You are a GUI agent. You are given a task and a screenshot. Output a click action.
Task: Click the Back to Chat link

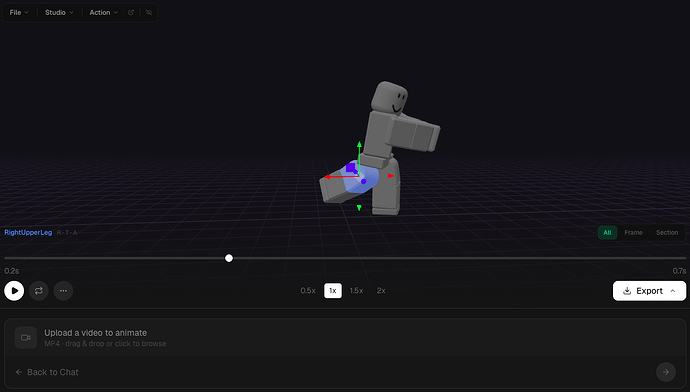(x=47, y=372)
